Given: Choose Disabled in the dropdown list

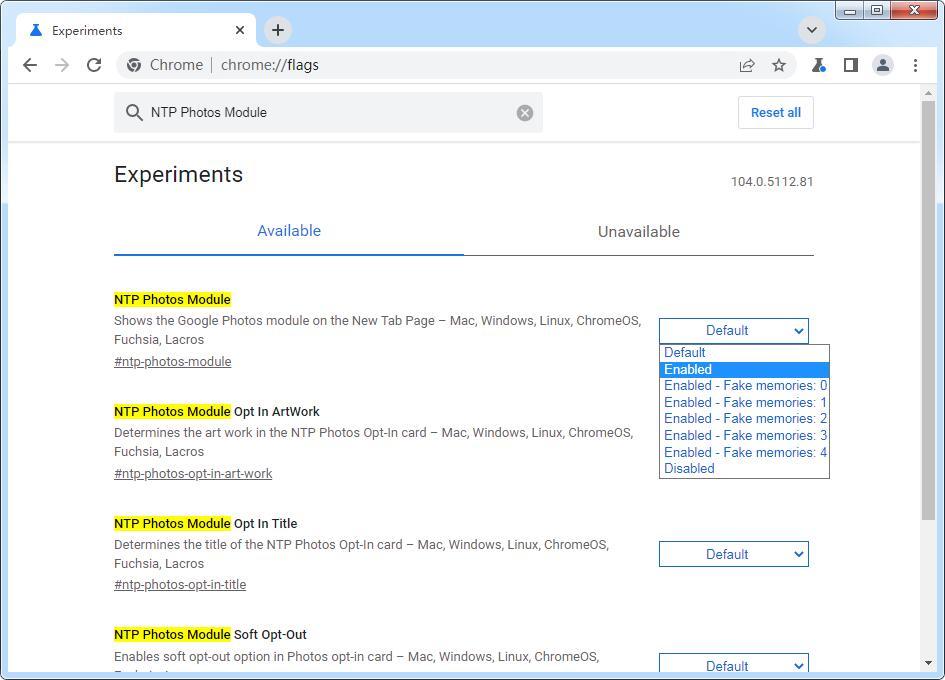Looking at the screenshot, I should [x=744, y=468].
